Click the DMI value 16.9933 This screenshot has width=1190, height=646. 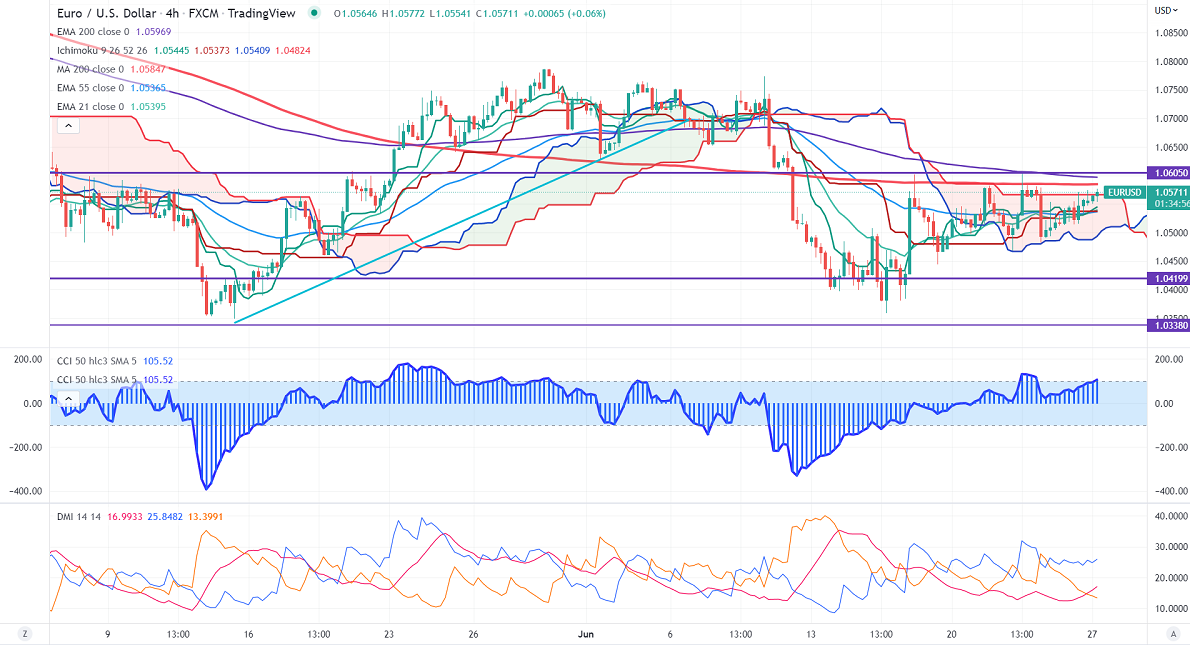coord(124,517)
